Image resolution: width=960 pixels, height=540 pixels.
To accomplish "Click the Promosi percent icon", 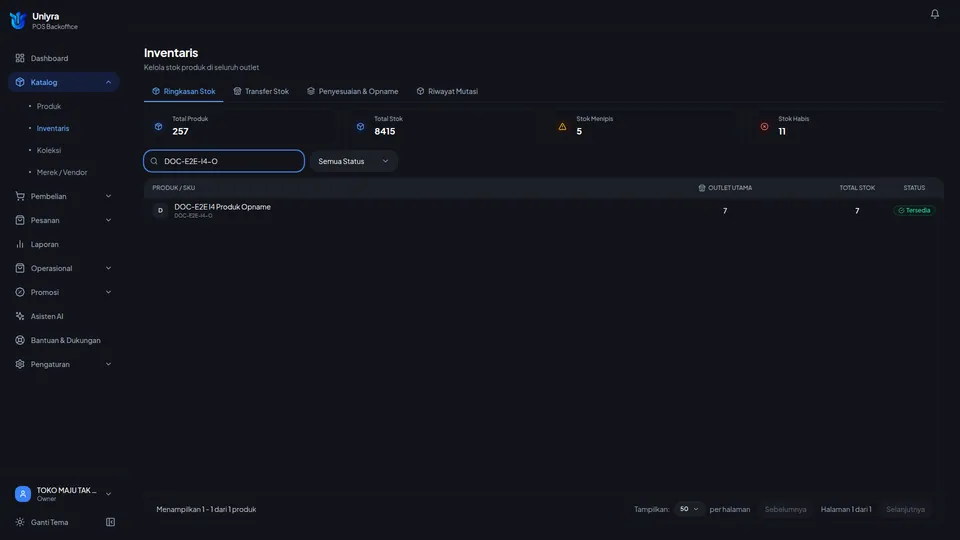I will coord(20,292).
